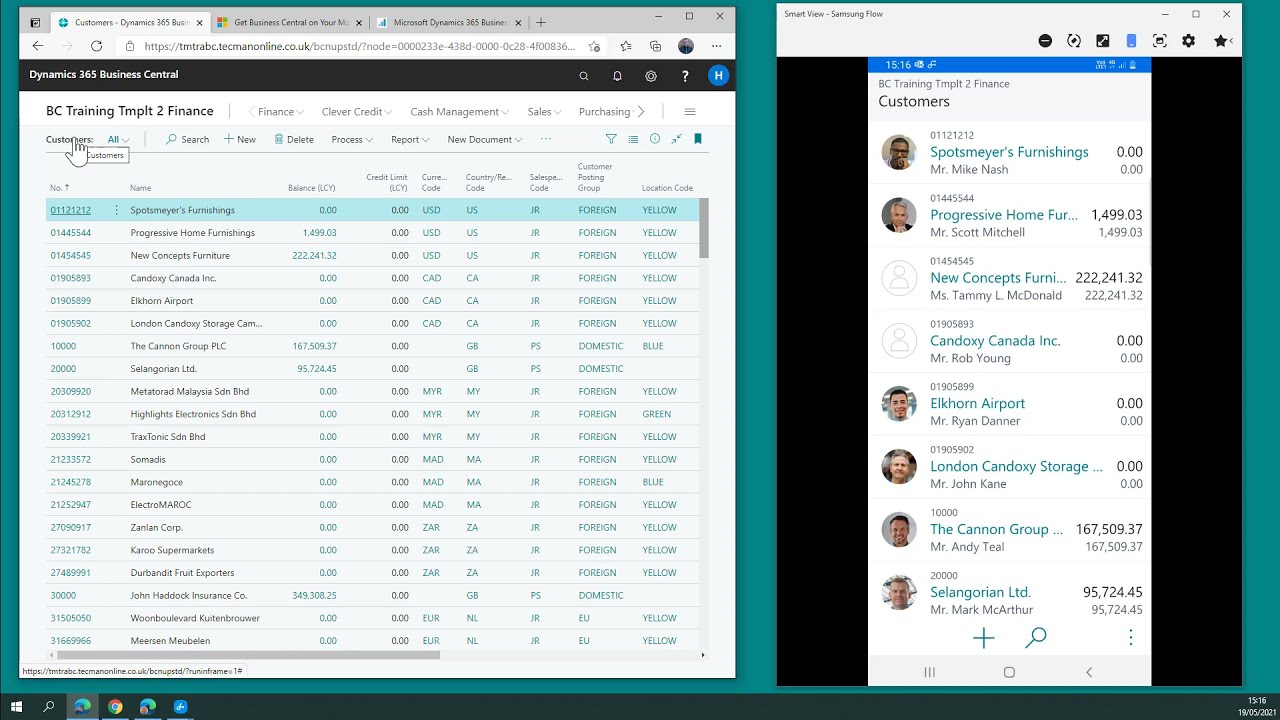Image resolution: width=1280 pixels, height=720 pixels.
Task: Select the Candoxy Canada Inc. name cell
Action: (173, 278)
